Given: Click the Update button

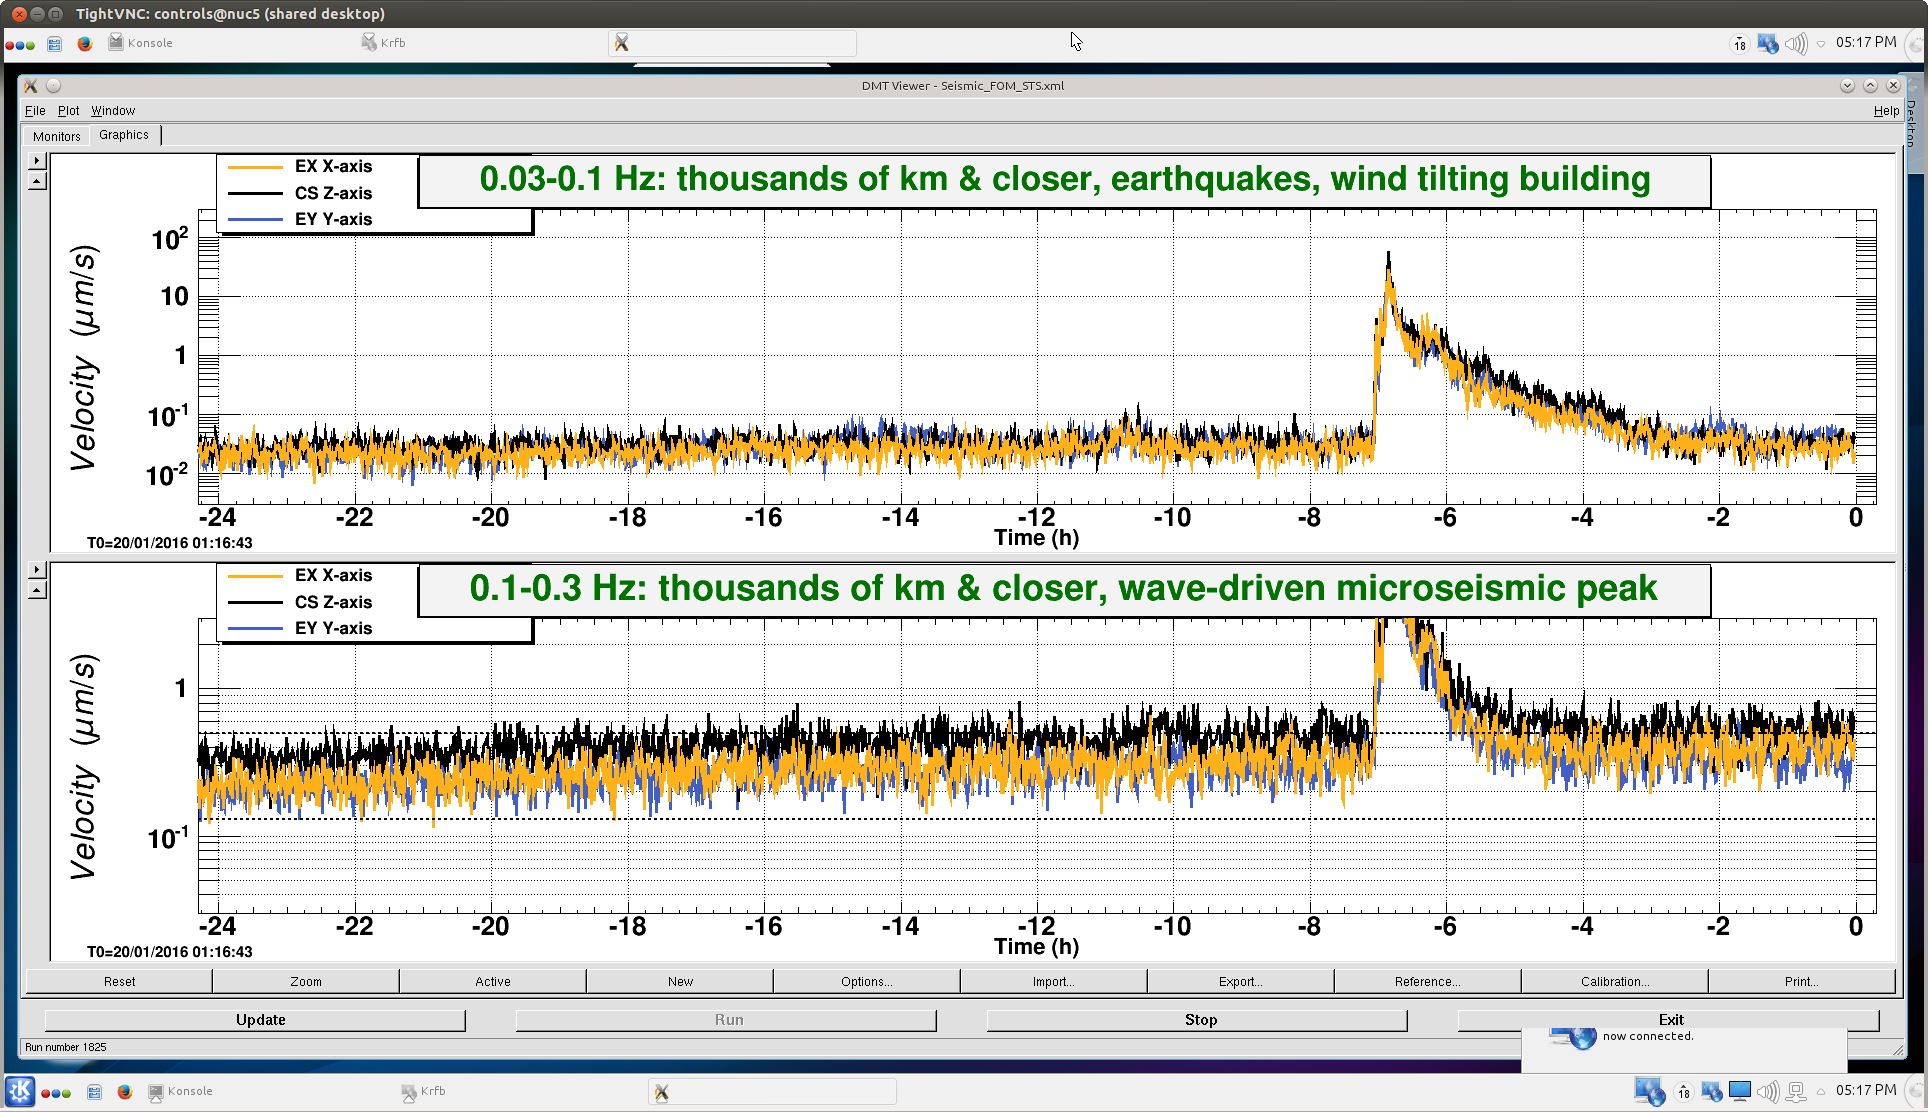Looking at the screenshot, I should [x=260, y=1019].
